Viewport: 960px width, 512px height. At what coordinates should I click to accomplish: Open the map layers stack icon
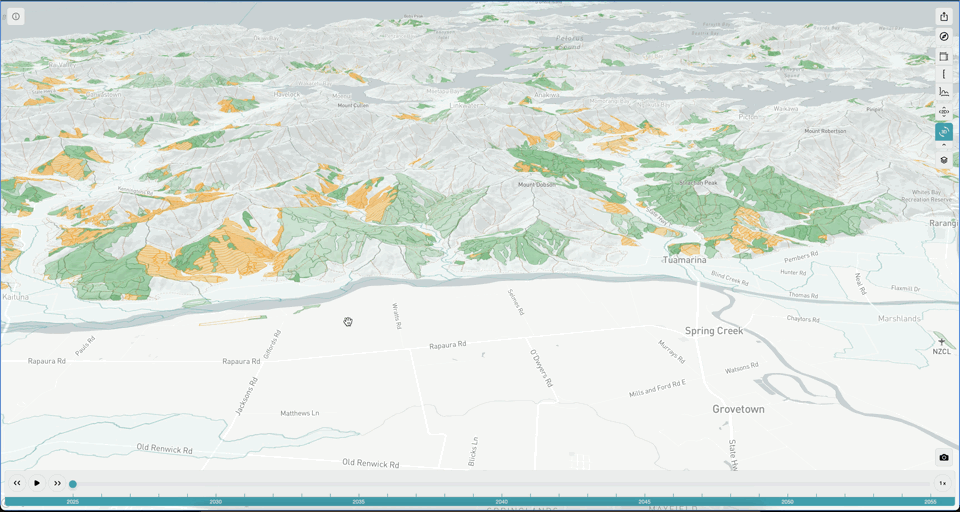pyautogui.click(x=944, y=160)
